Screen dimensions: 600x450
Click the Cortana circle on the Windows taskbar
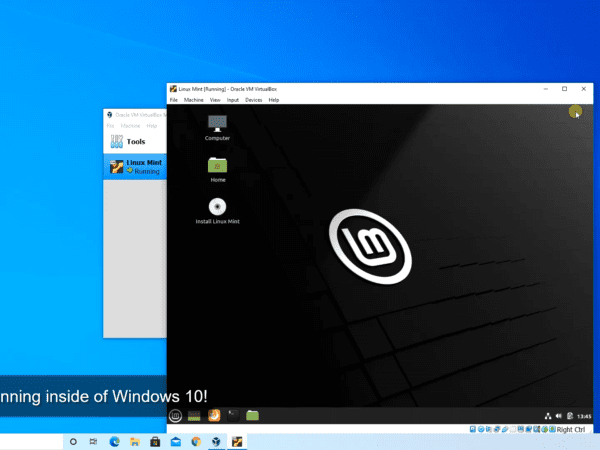click(73, 442)
